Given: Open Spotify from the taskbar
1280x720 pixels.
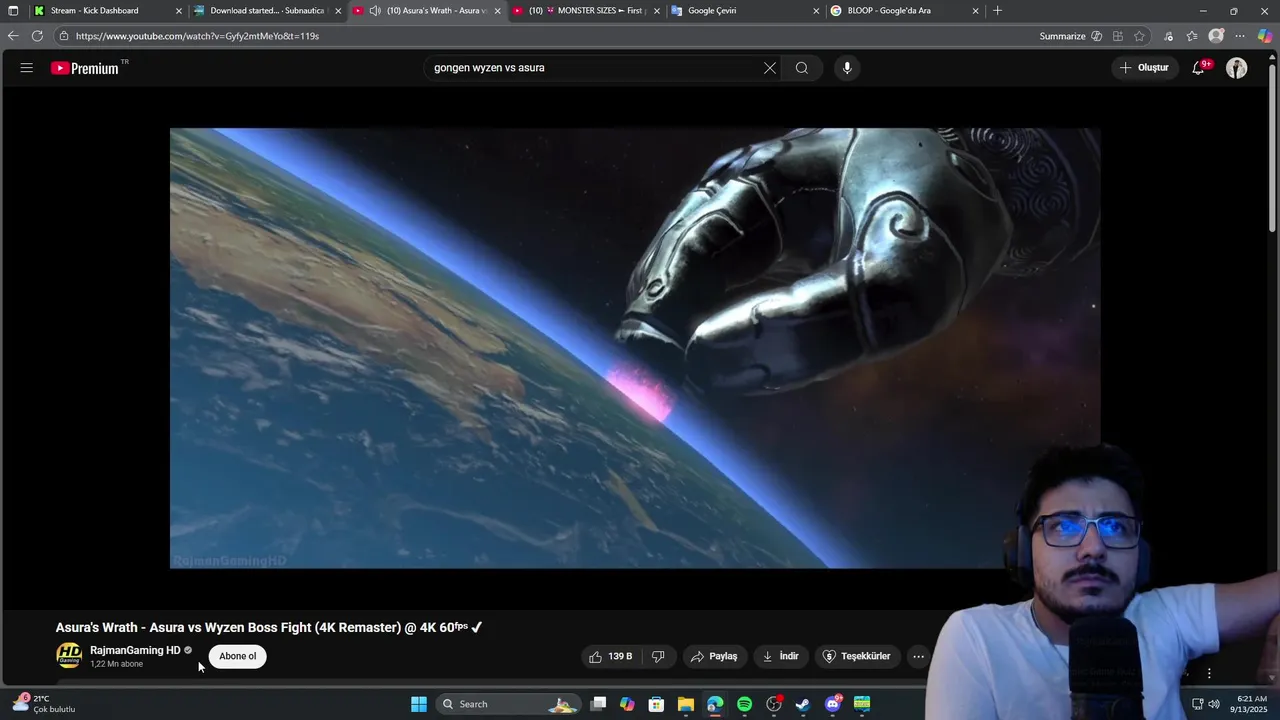Looking at the screenshot, I should coord(744,704).
